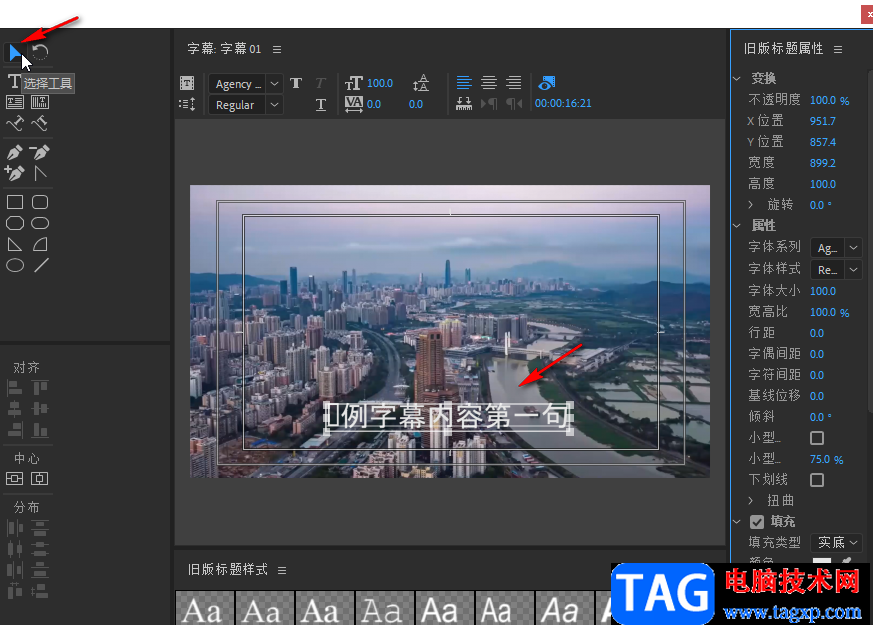Uncheck the 填充 fill checkbox
Image resolution: width=873 pixels, height=625 pixels.
point(757,521)
